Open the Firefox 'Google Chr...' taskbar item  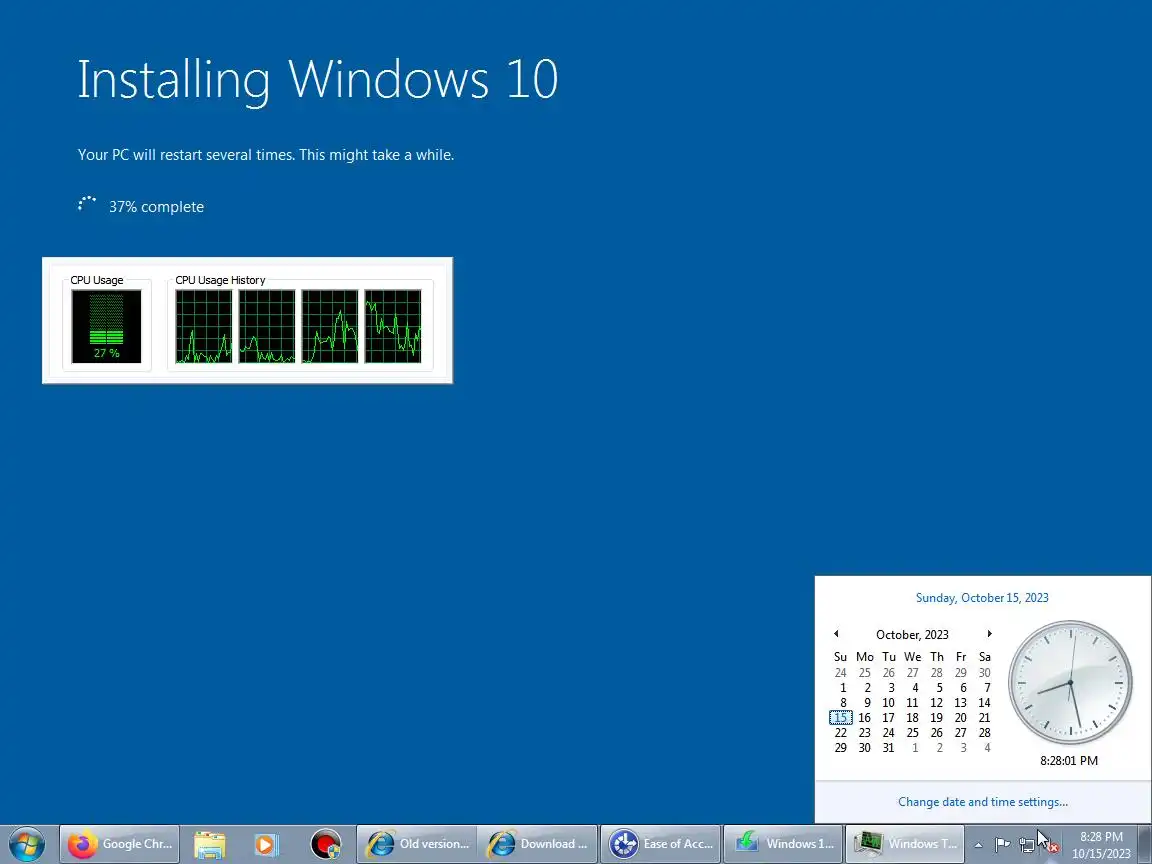coord(120,844)
